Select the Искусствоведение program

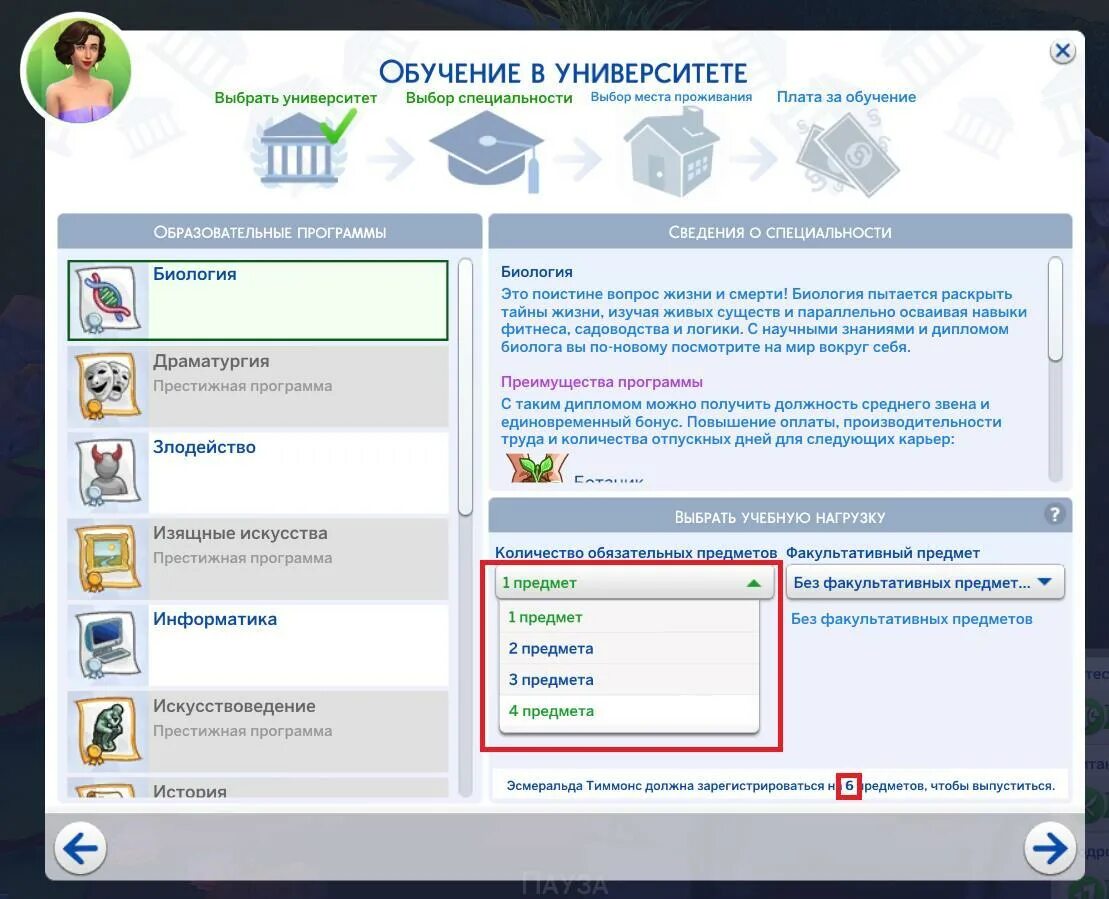tap(258, 731)
